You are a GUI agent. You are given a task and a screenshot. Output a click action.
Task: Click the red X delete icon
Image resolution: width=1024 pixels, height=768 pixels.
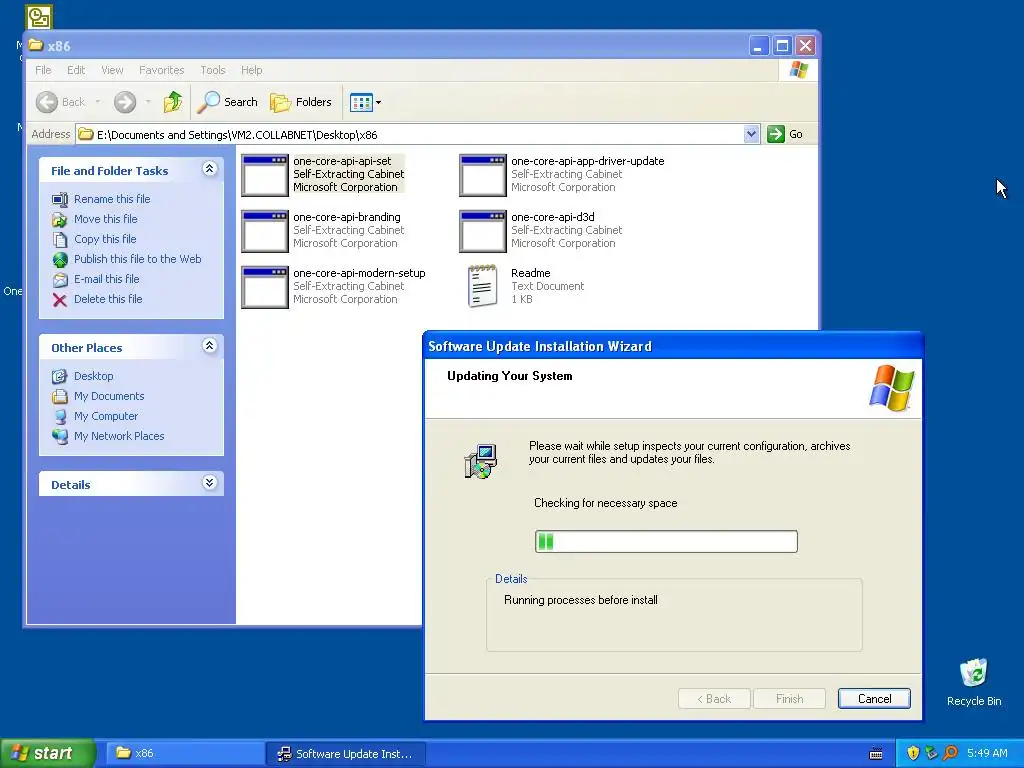point(59,300)
